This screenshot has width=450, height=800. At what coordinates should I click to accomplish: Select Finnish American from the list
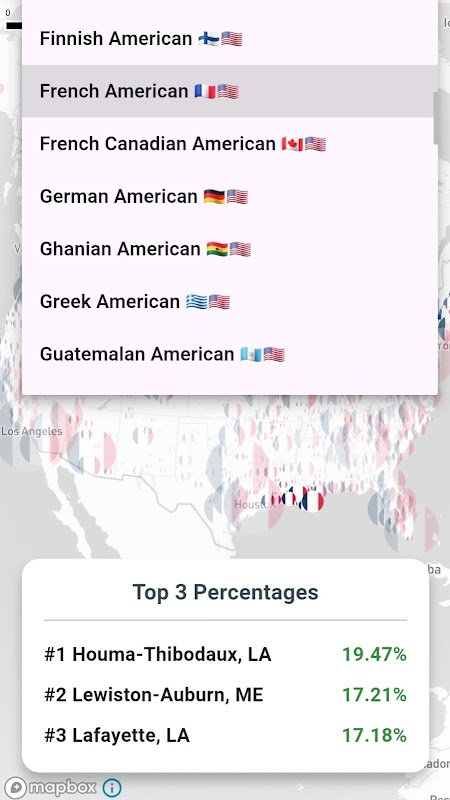230,38
